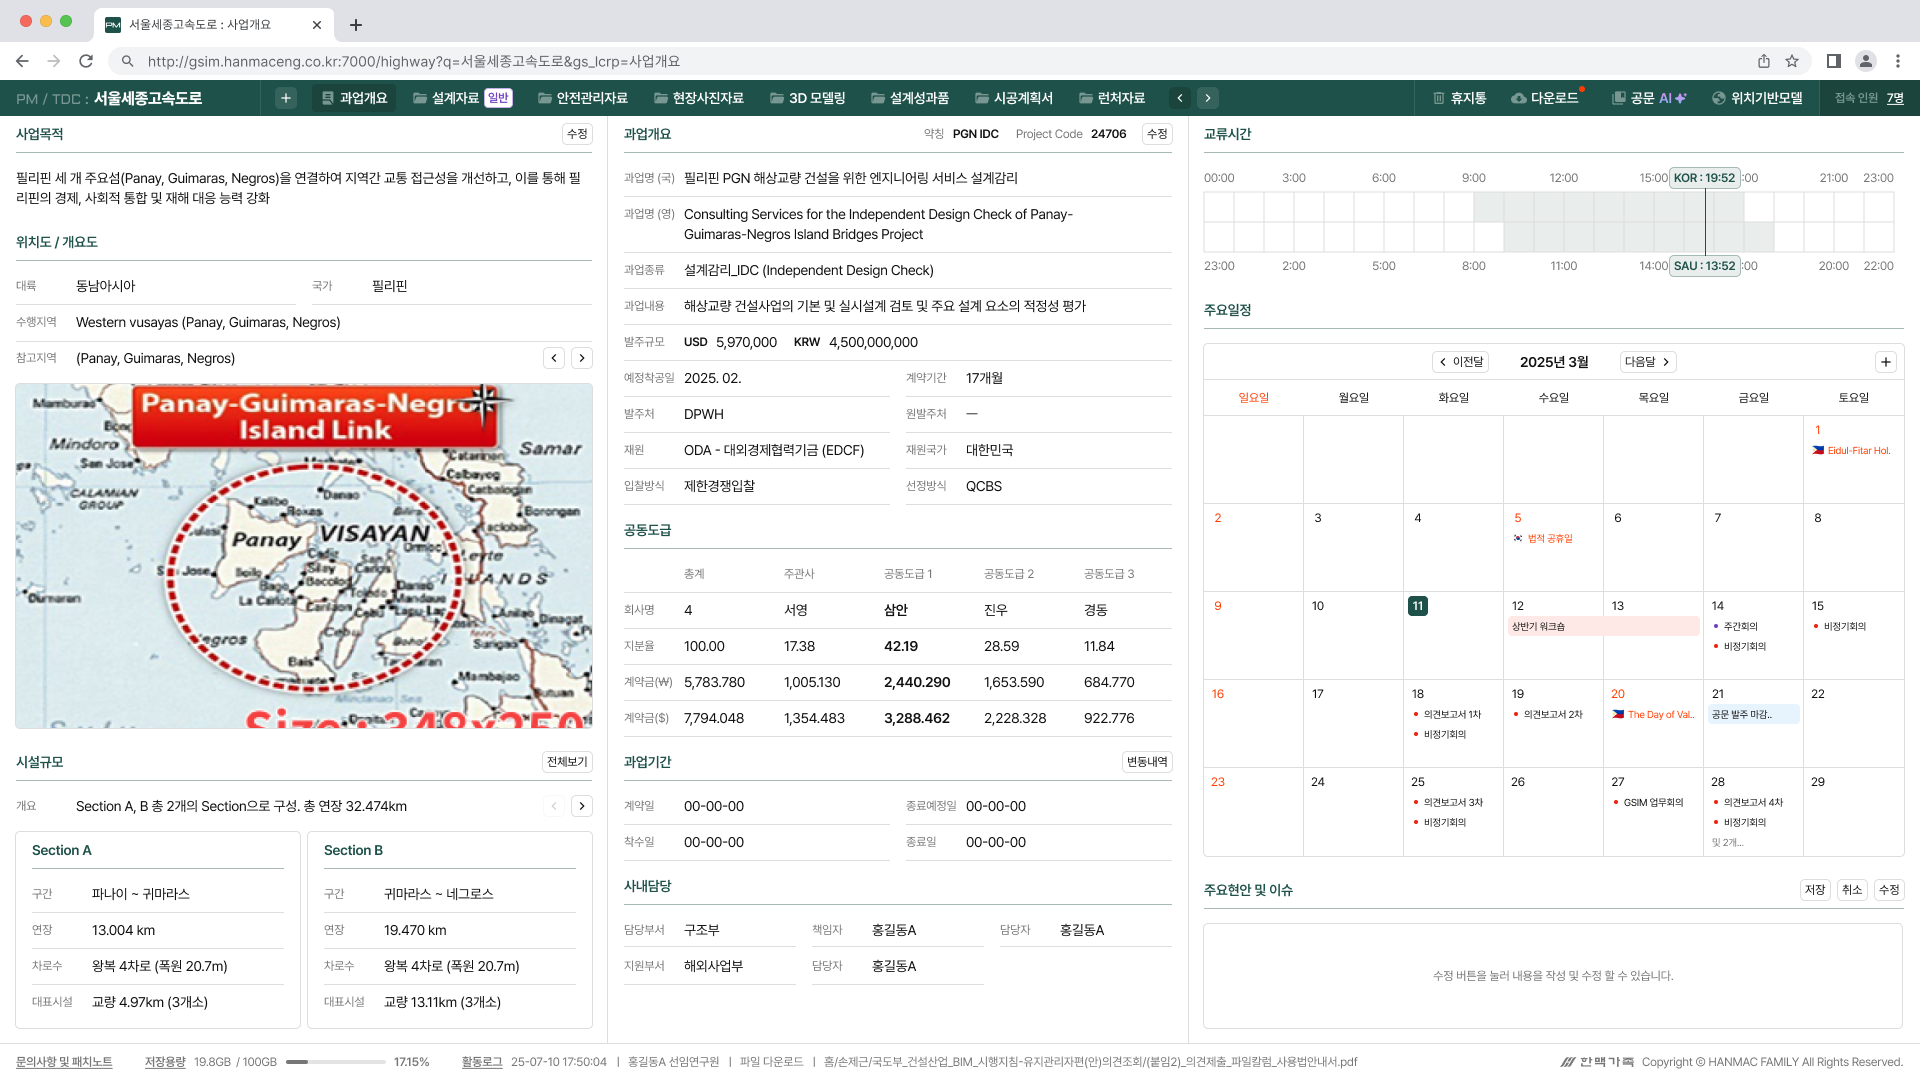The height and width of the screenshot is (1080, 1920).
Task: Open the 다운로드 cloud download
Action: [1545, 98]
